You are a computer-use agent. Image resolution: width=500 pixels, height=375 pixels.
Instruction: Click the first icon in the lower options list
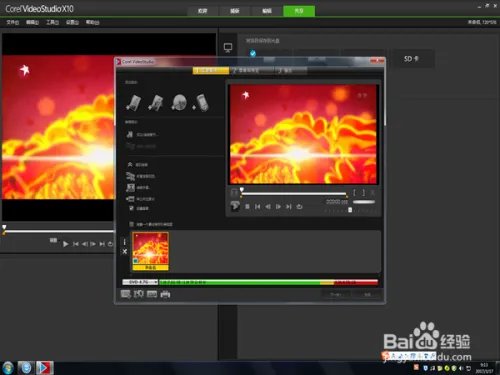(x=130, y=165)
